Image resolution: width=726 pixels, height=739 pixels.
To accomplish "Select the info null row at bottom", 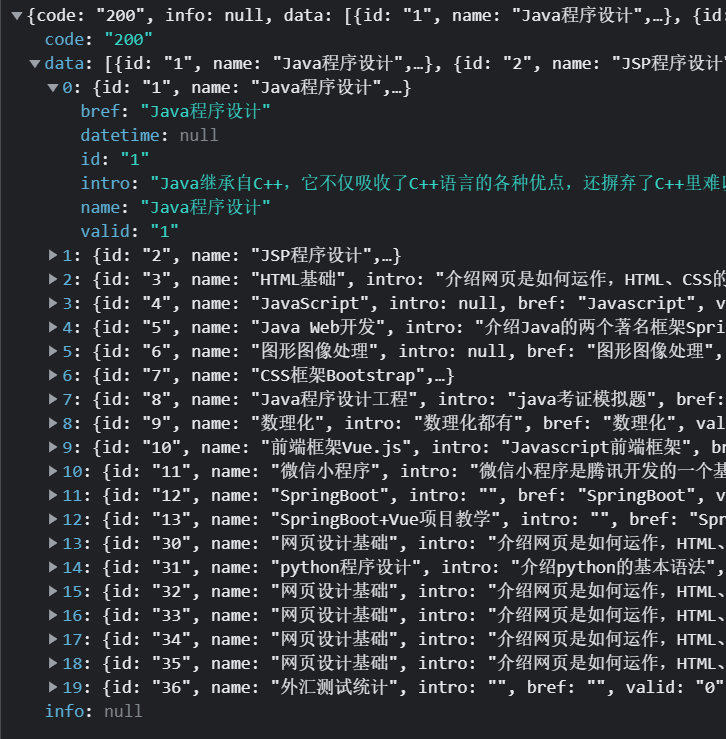I will [93, 711].
